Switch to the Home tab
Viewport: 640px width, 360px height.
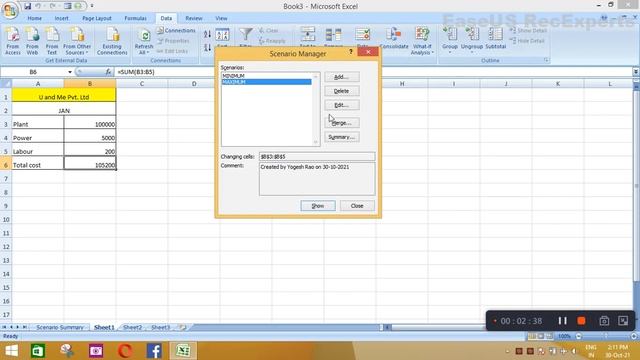tap(34, 18)
